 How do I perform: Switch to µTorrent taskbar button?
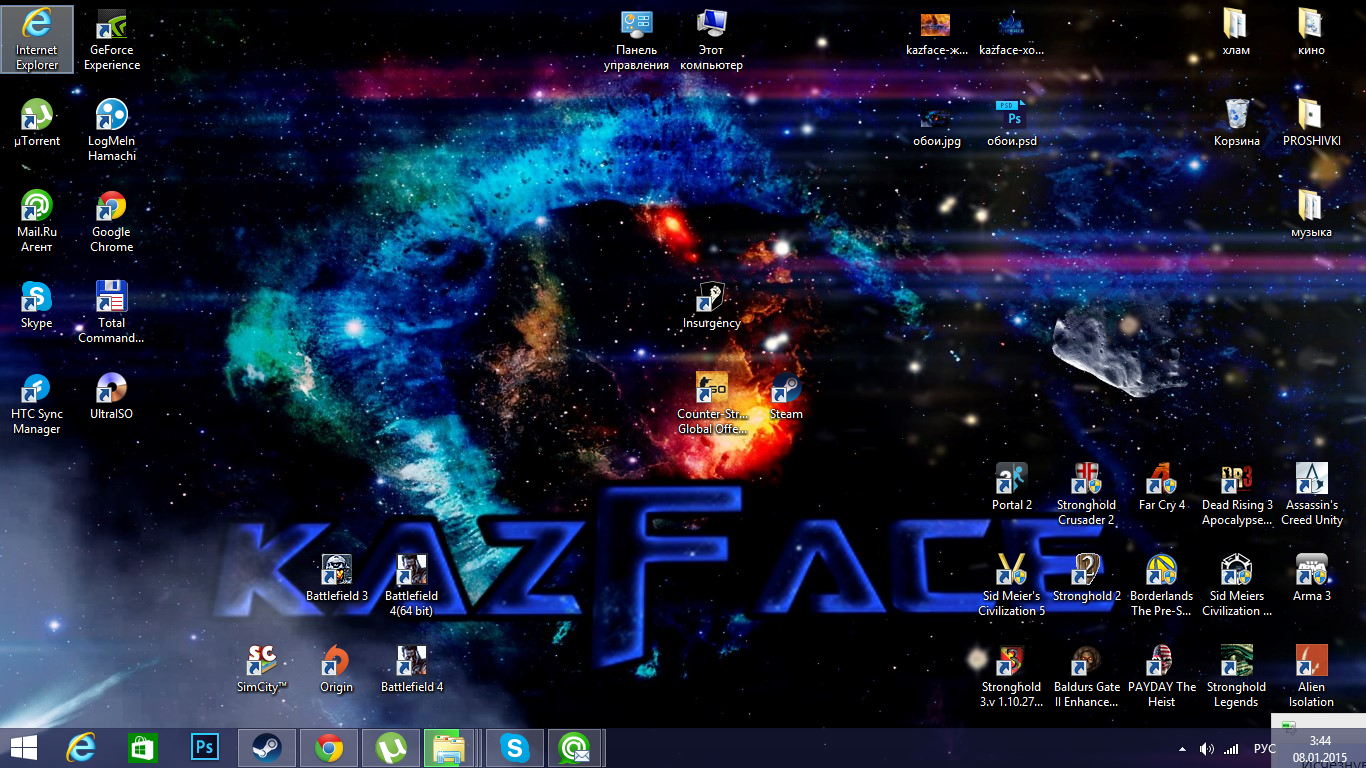coord(391,748)
